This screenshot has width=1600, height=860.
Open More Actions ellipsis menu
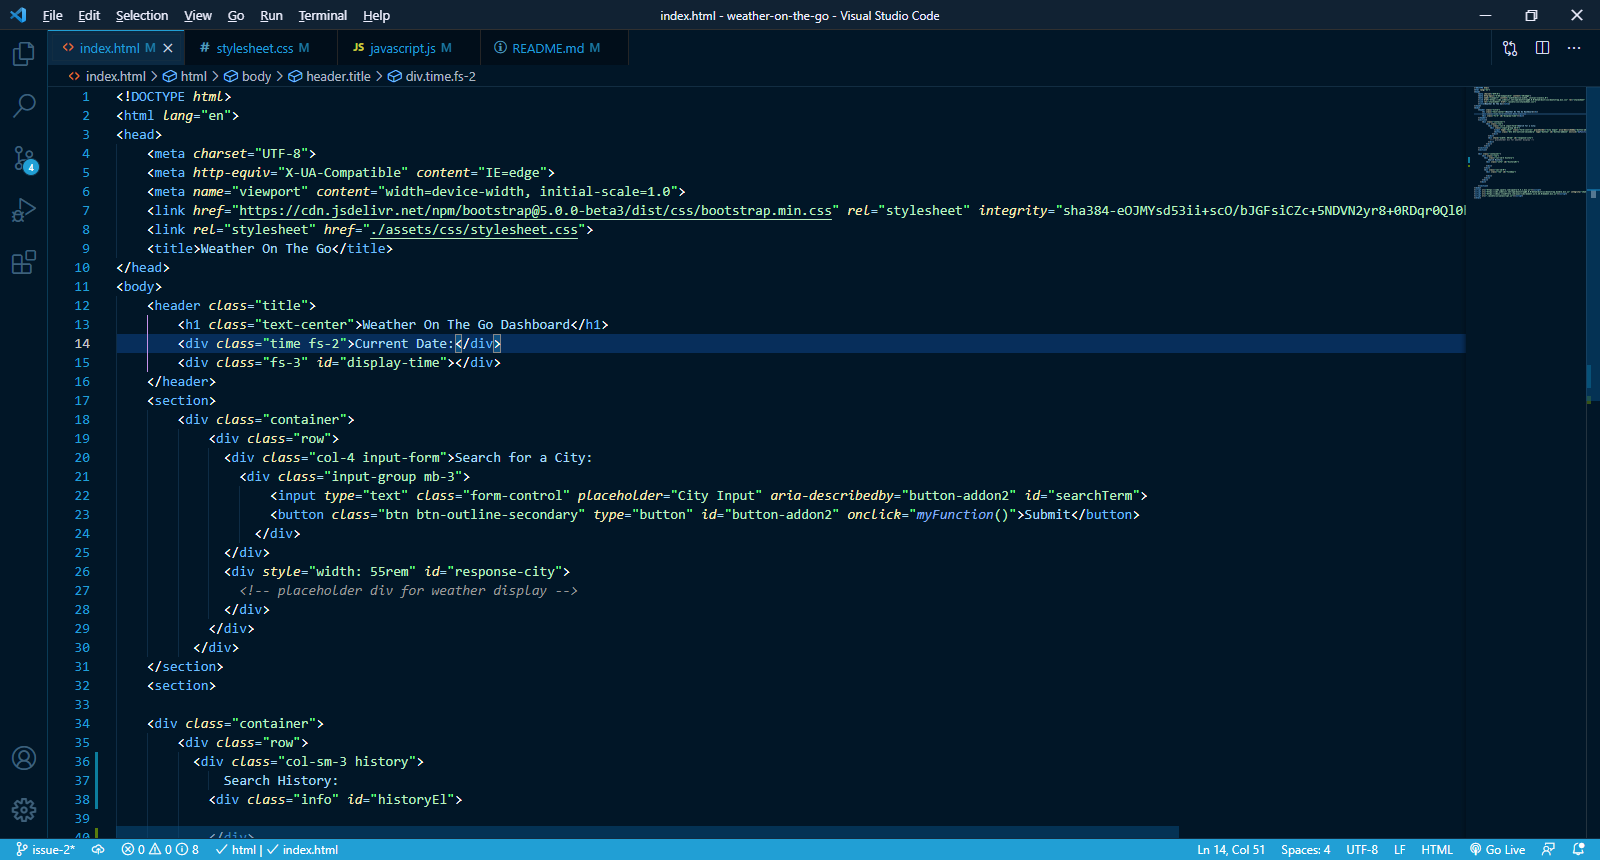coord(1574,48)
